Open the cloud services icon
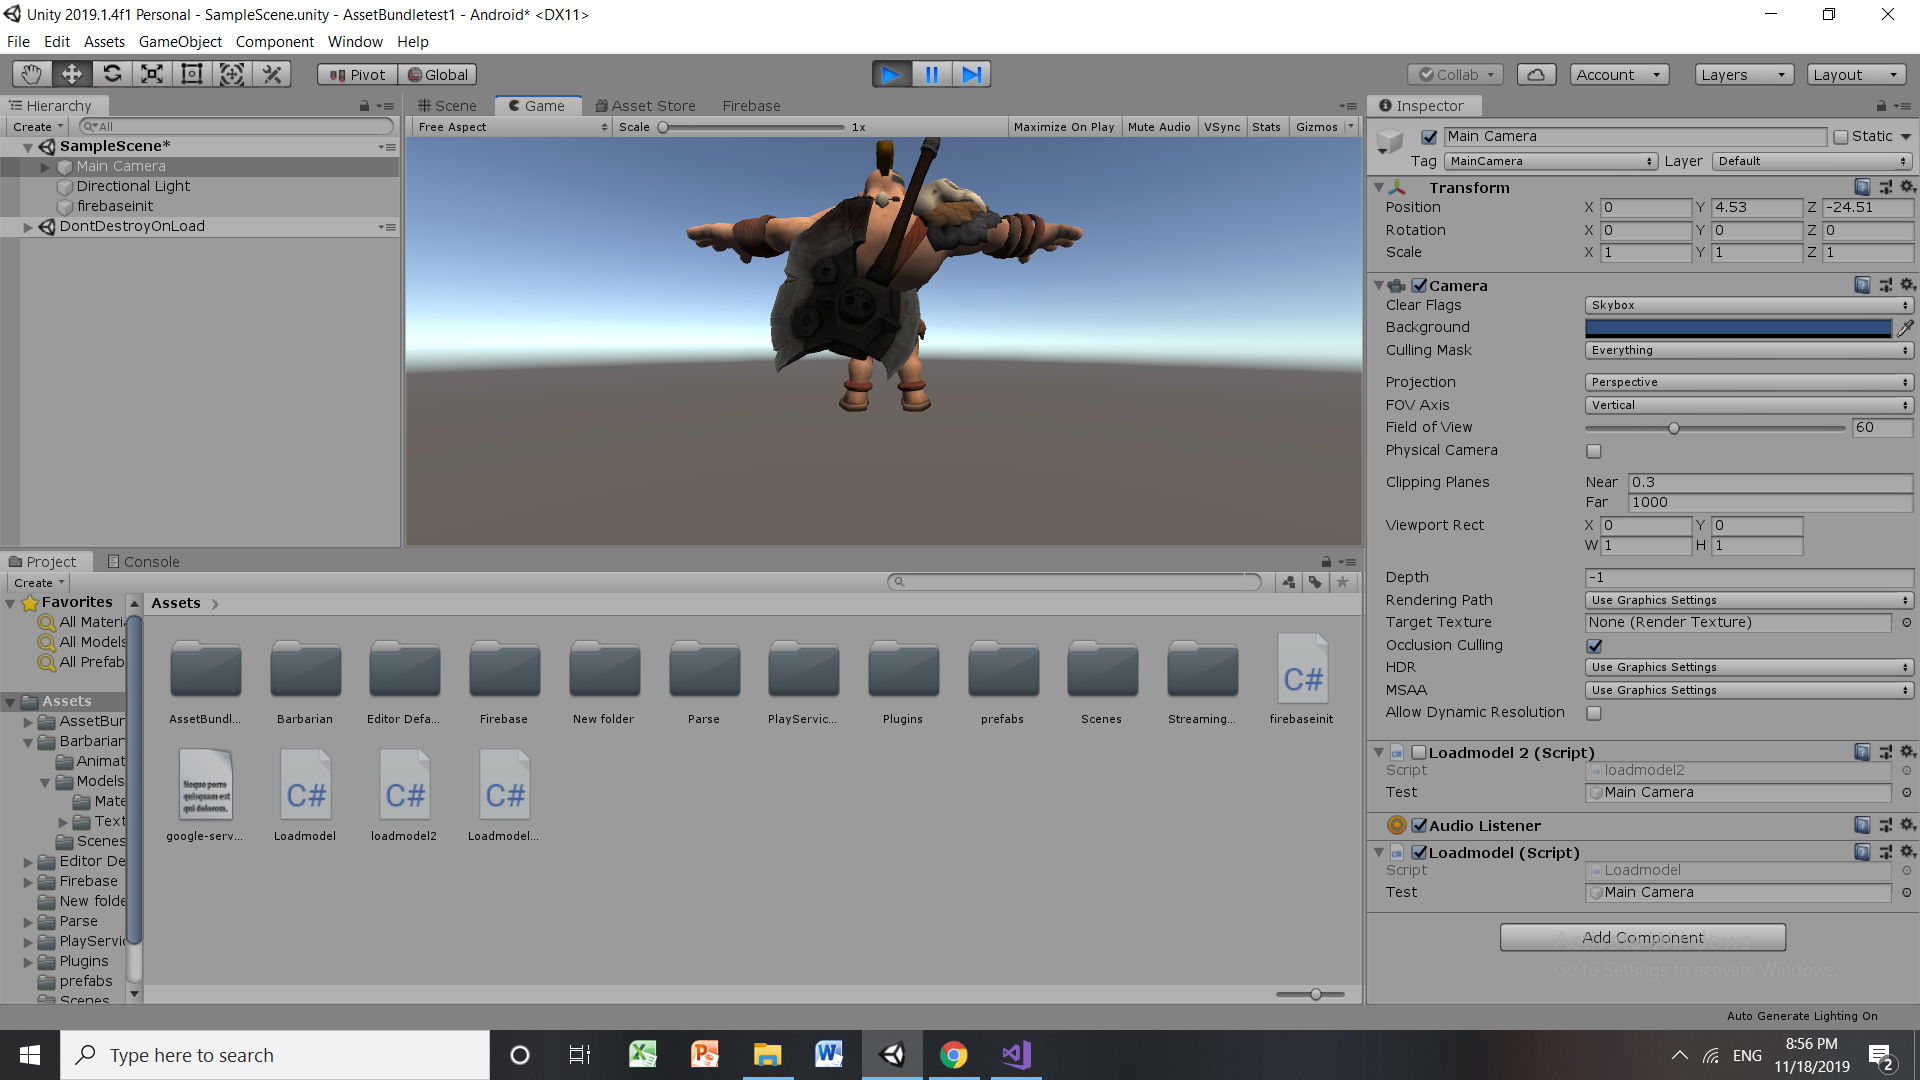 point(1537,75)
